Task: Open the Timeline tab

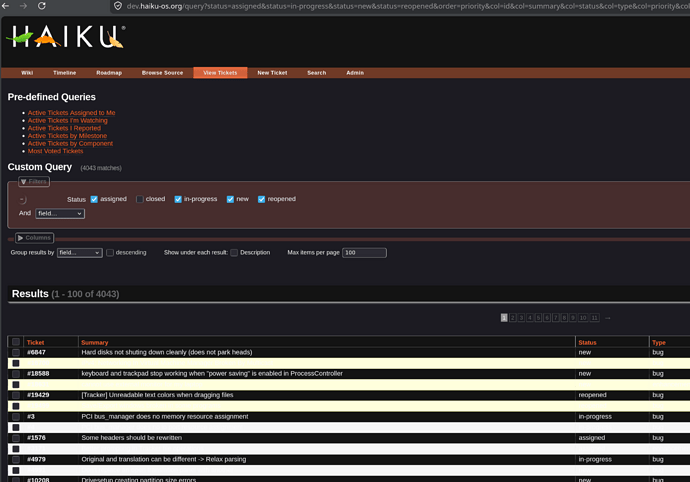Action: click(x=65, y=73)
